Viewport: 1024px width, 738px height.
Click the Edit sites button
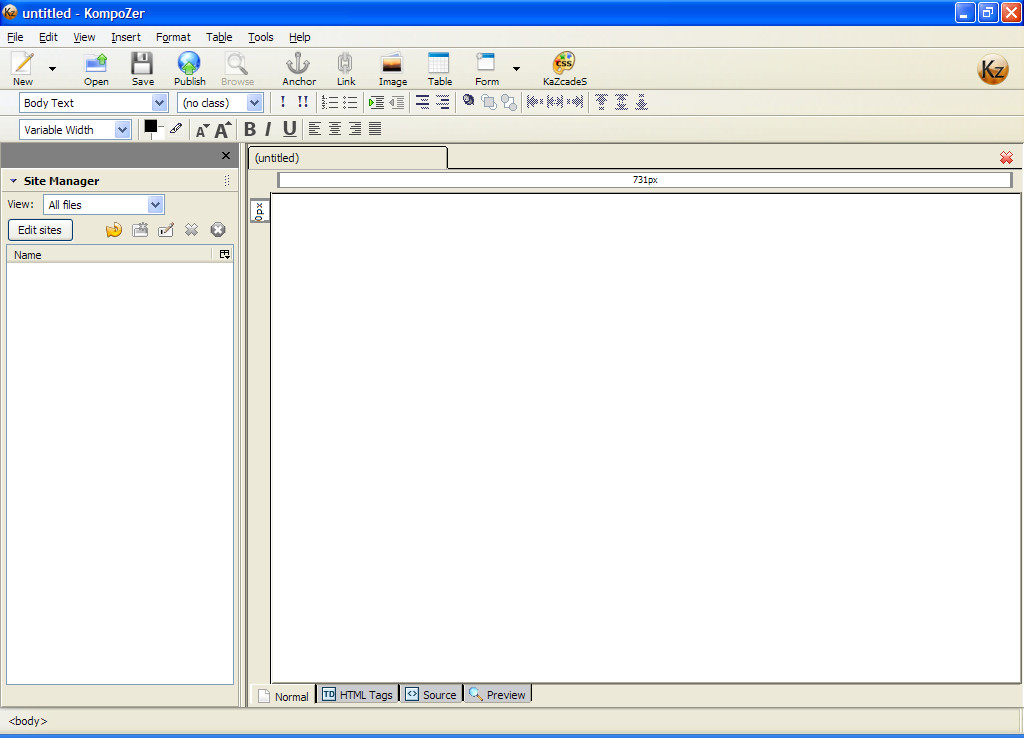pyautogui.click(x=40, y=230)
